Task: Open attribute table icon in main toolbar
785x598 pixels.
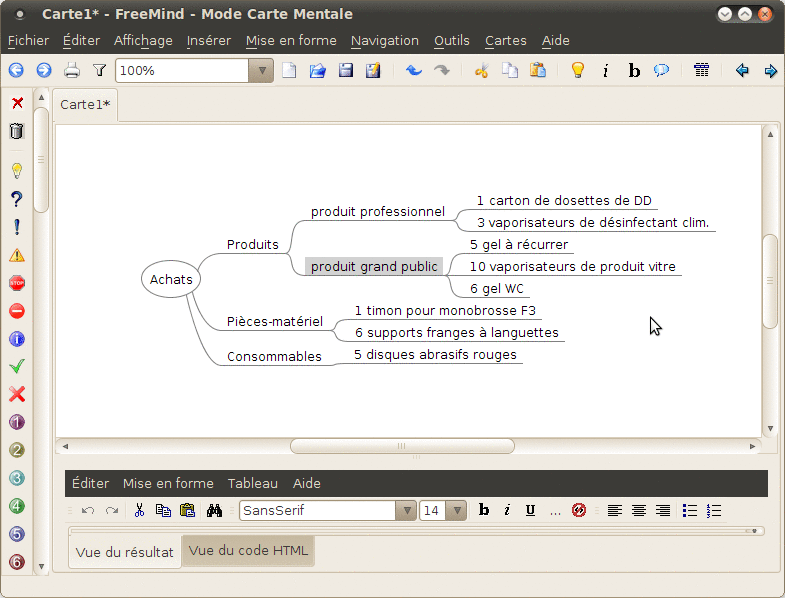Action: (701, 70)
